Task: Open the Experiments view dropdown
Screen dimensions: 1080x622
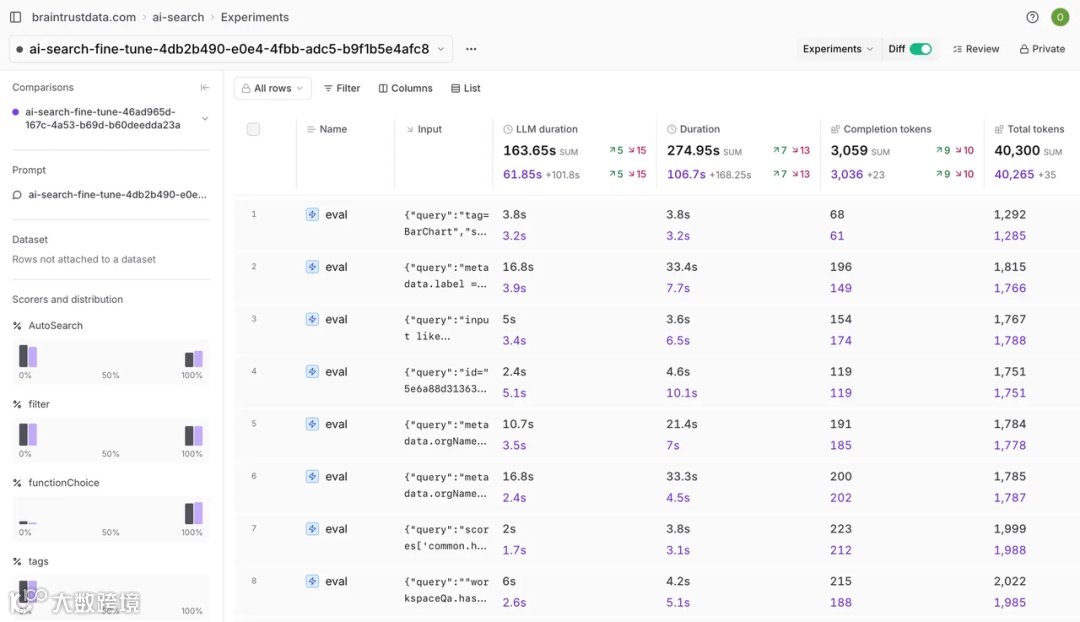Action: [837, 49]
